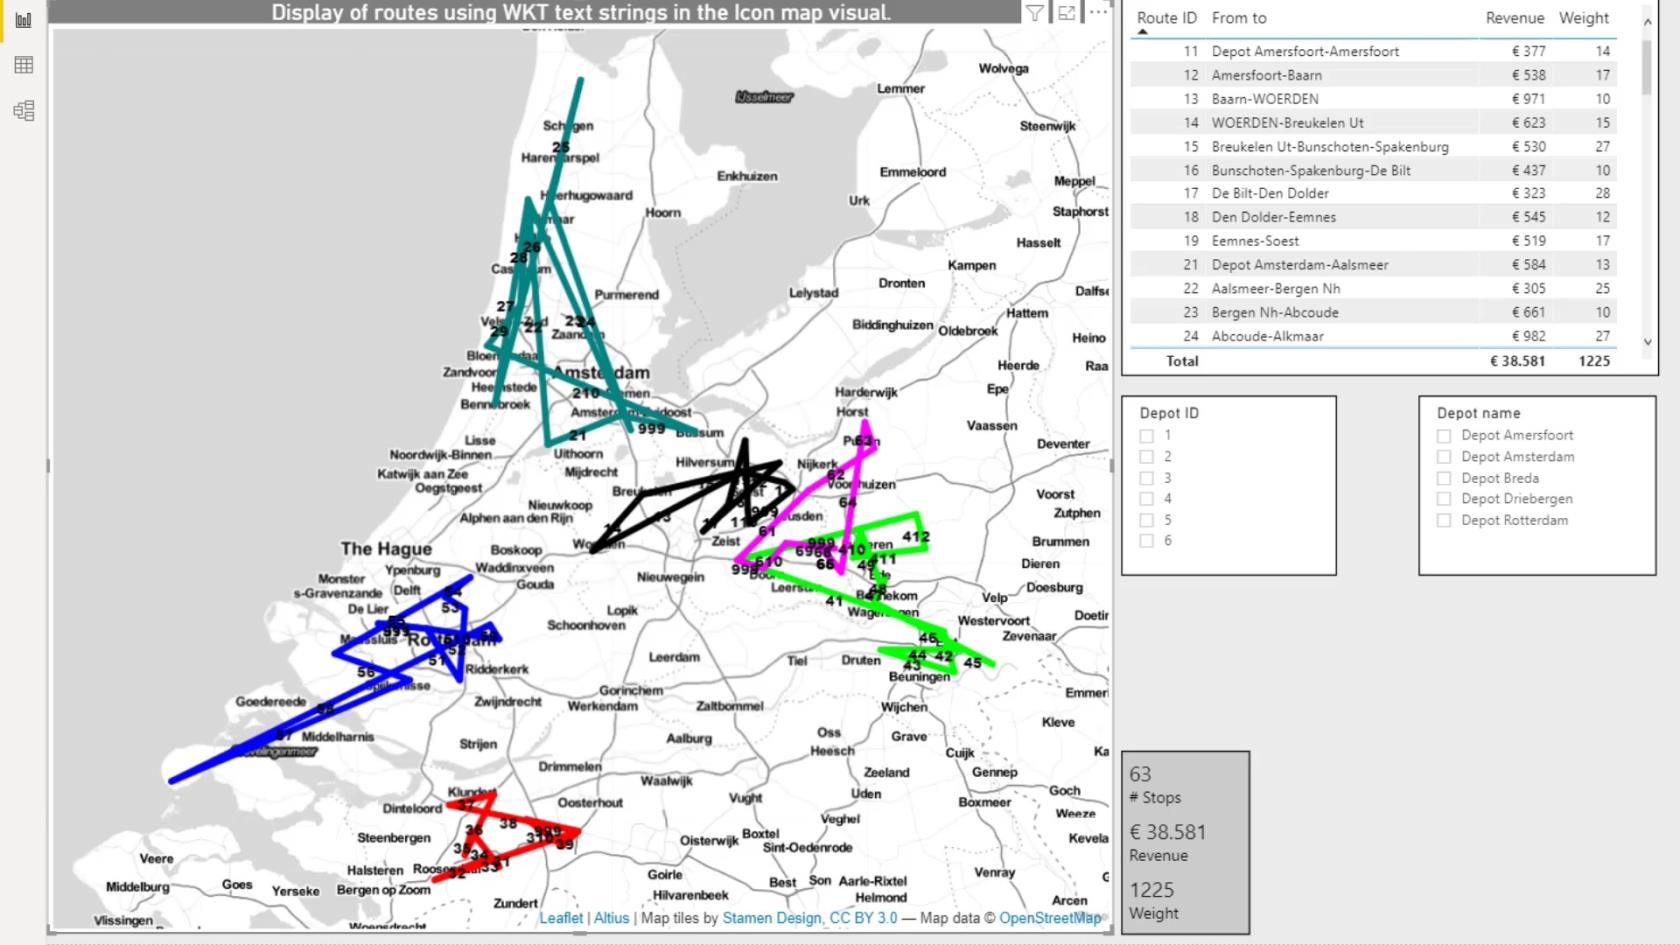The width and height of the screenshot is (1680, 945).
Task: Click the Lelystad label on map
Action: click(813, 293)
